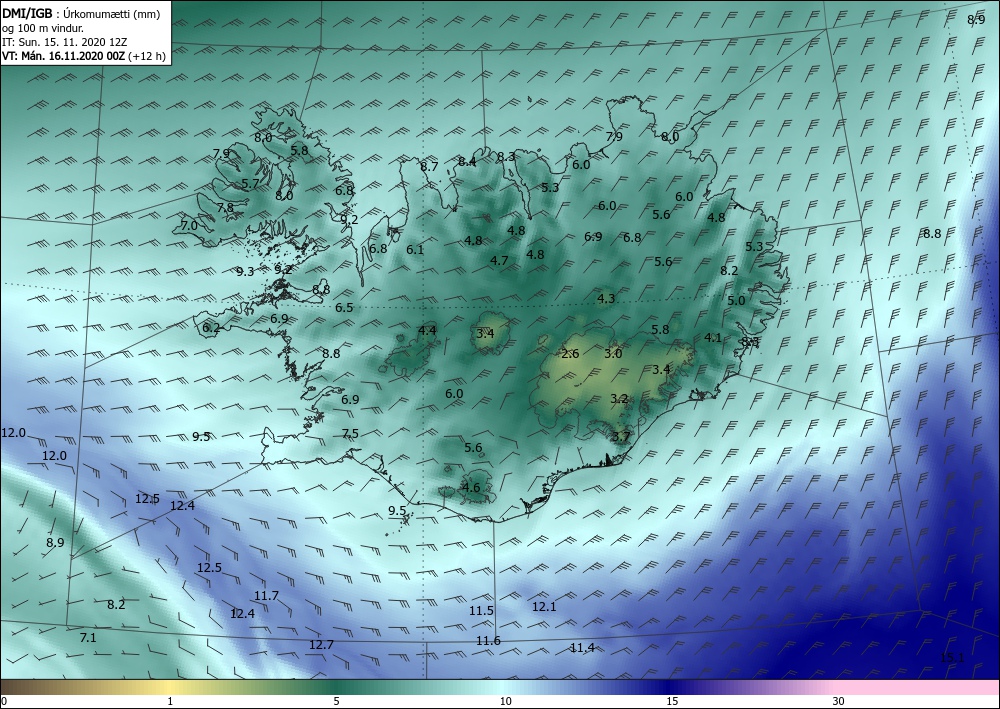
Task: Click the 5.7 value in the Westfjords
Action: (x=251, y=184)
